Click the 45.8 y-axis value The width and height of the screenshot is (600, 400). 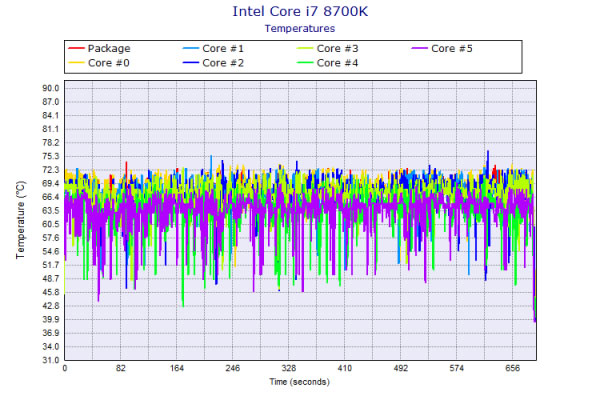[51, 292]
